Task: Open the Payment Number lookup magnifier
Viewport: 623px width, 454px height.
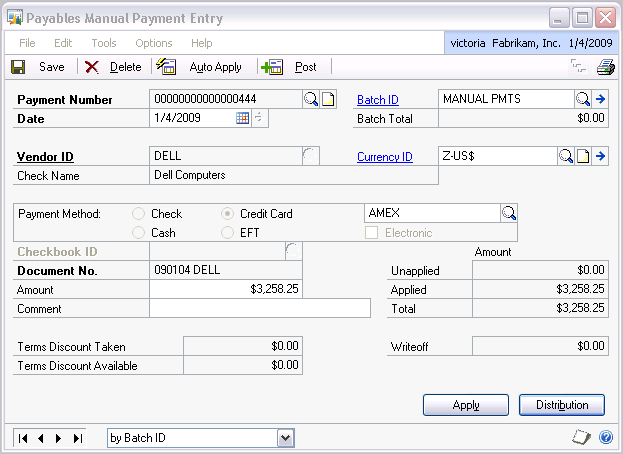Action: click(311, 99)
